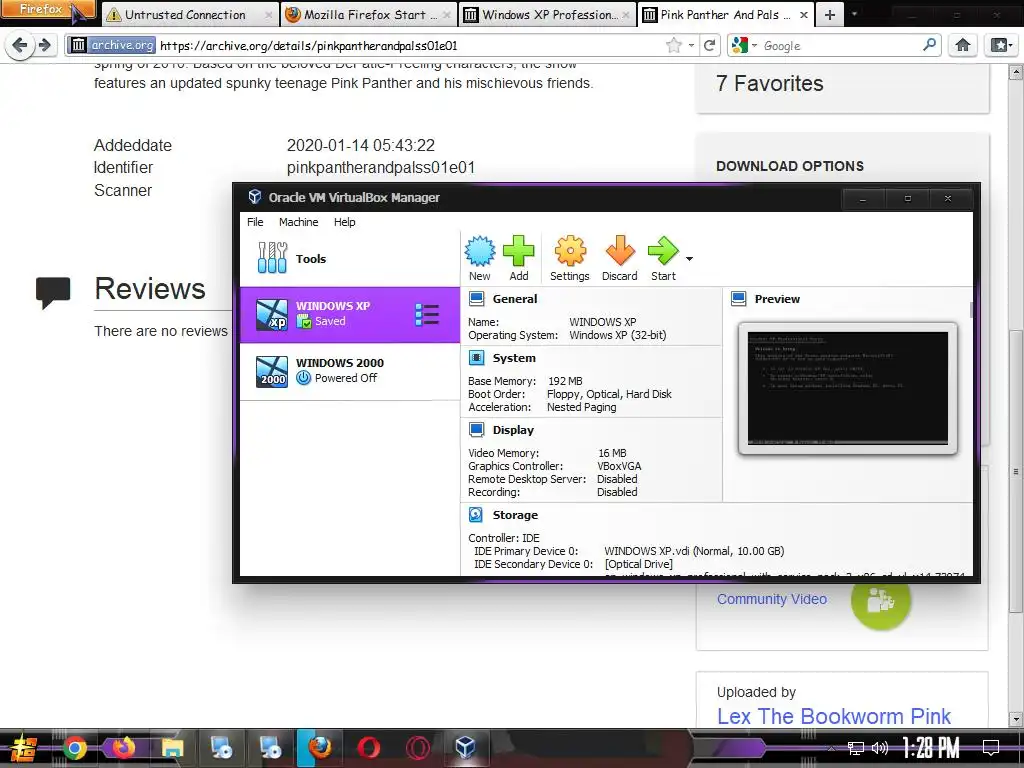The width and height of the screenshot is (1024, 768).
Task: Open the Firefox bookmarks menu button
Action: tap(1000, 45)
